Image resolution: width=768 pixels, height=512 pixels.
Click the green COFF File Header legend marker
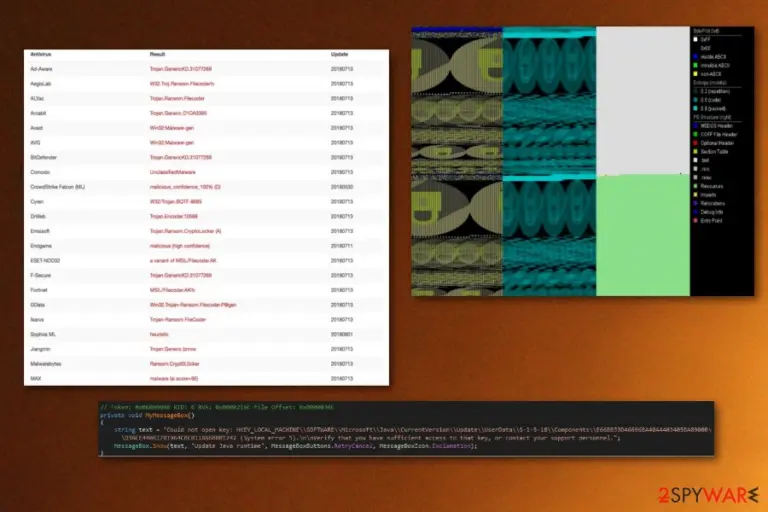[x=696, y=134]
